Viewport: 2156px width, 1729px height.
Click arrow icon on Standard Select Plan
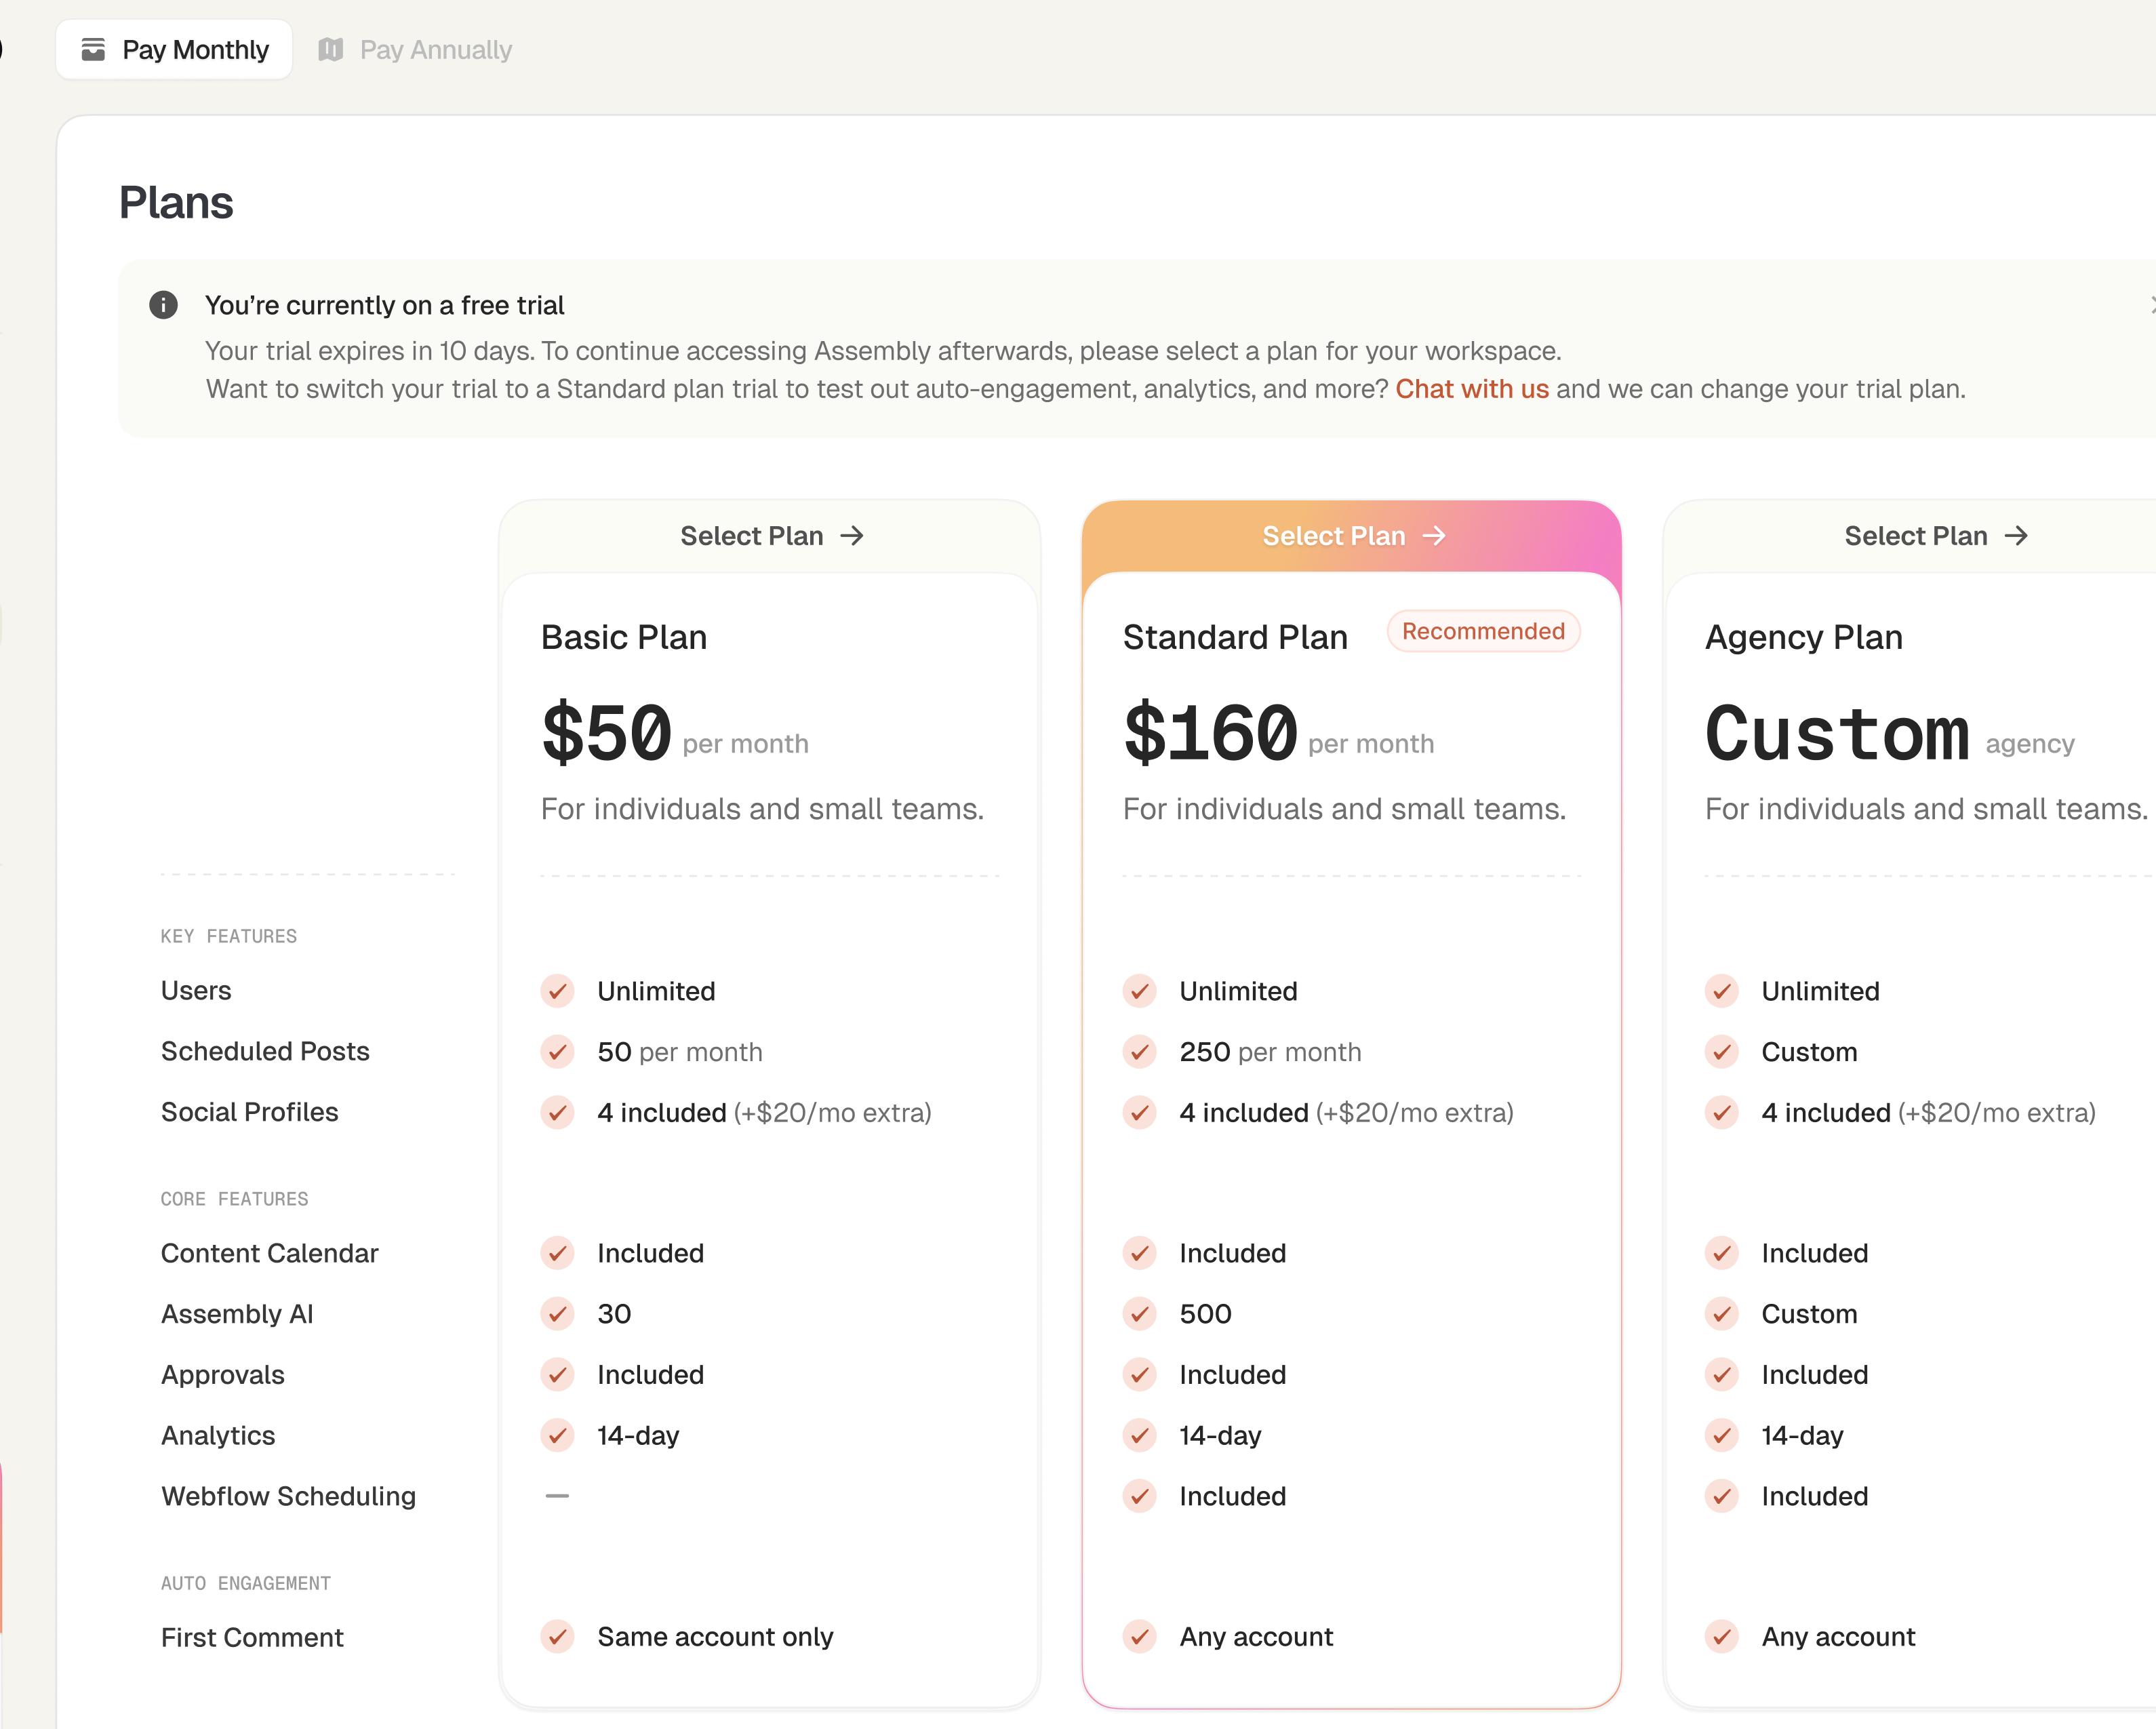point(1434,536)
